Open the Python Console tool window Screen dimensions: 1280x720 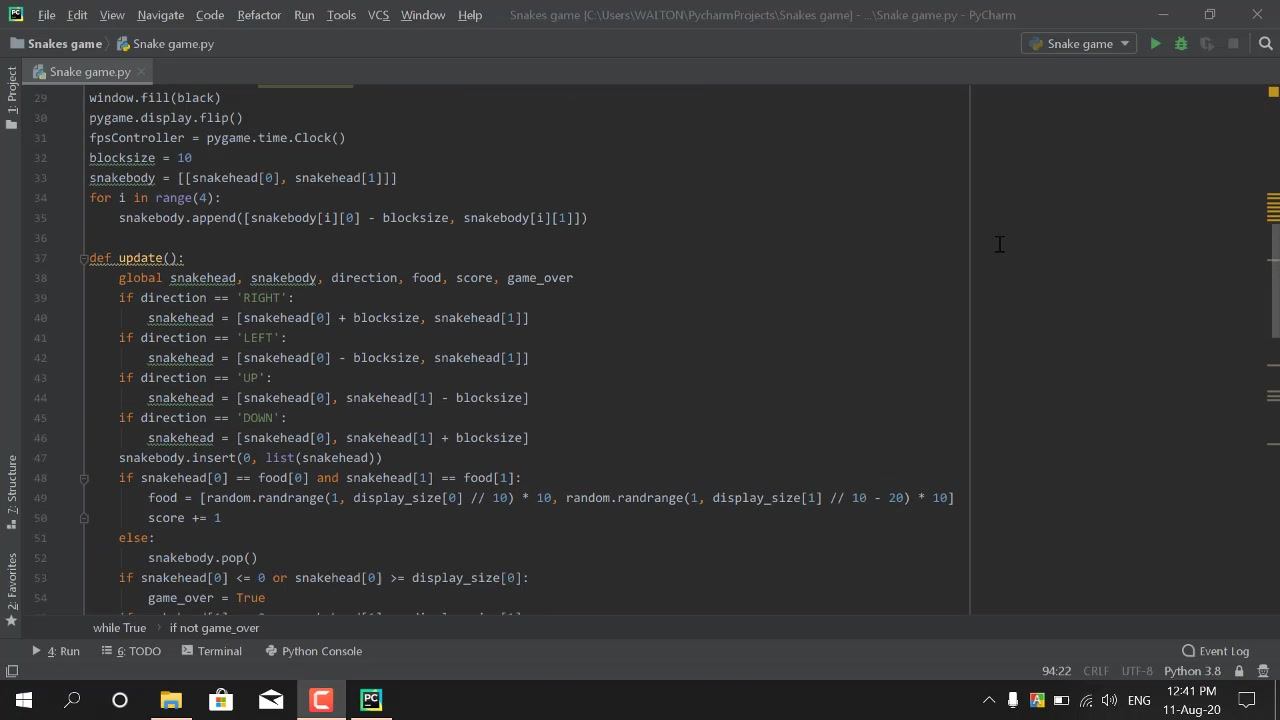pos(313,651)
